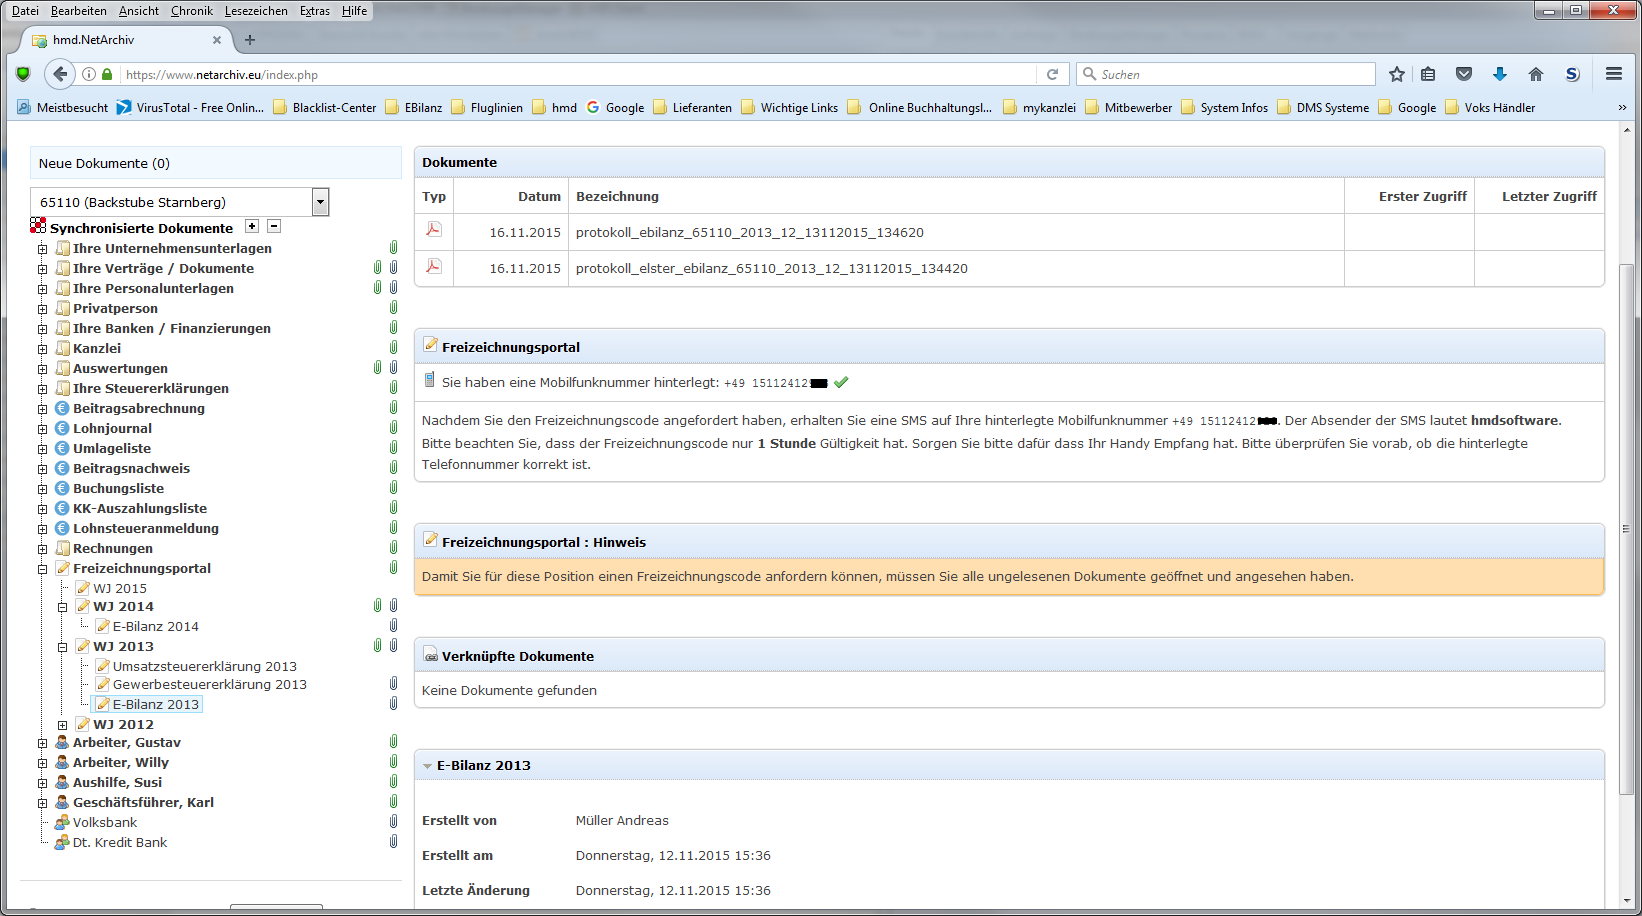The height and width of the screenshot is (916, 1642).
Task: Open the 65110 Backstube Starnberg client dropdown
Action: pyautogui.click(x=320, y=202)
